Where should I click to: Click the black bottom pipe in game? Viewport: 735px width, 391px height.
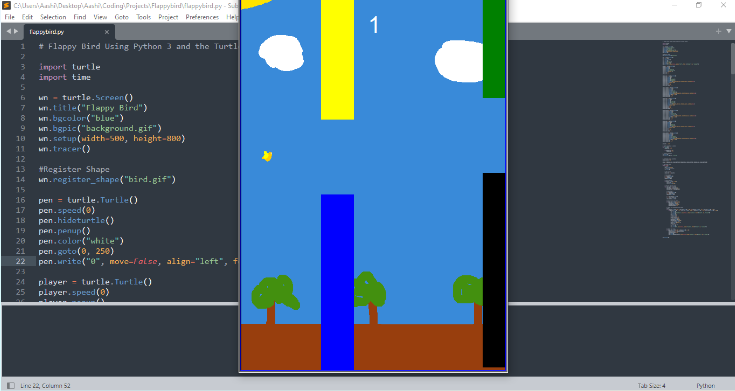coord(494,270)
